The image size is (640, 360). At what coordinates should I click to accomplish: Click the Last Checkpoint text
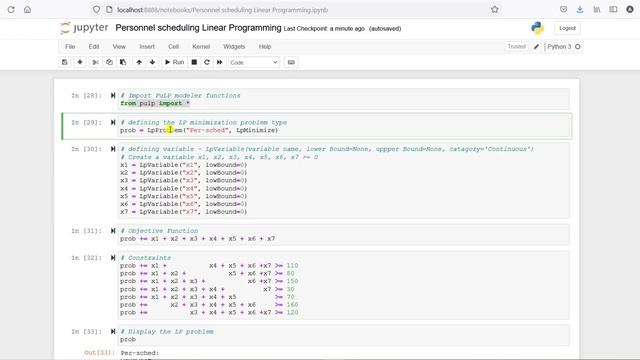pos(324,29)
